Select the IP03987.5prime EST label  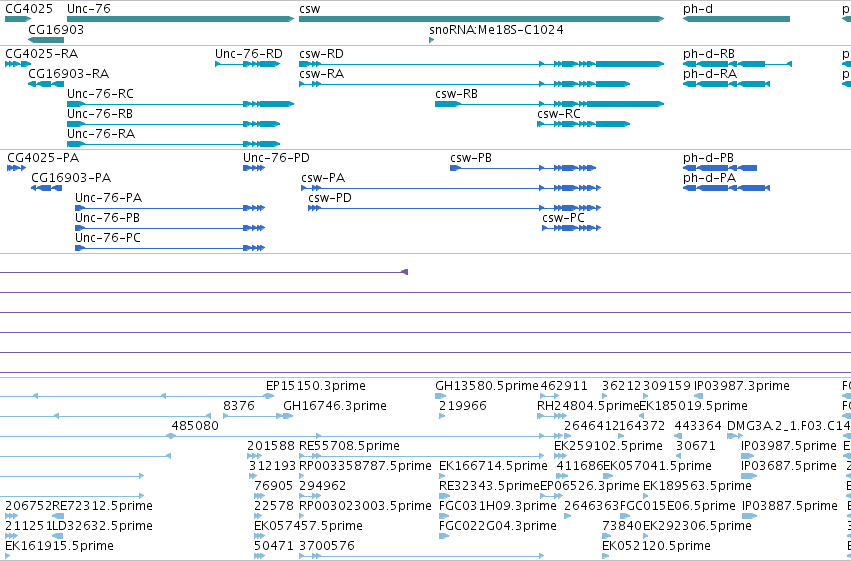point(789,446)
